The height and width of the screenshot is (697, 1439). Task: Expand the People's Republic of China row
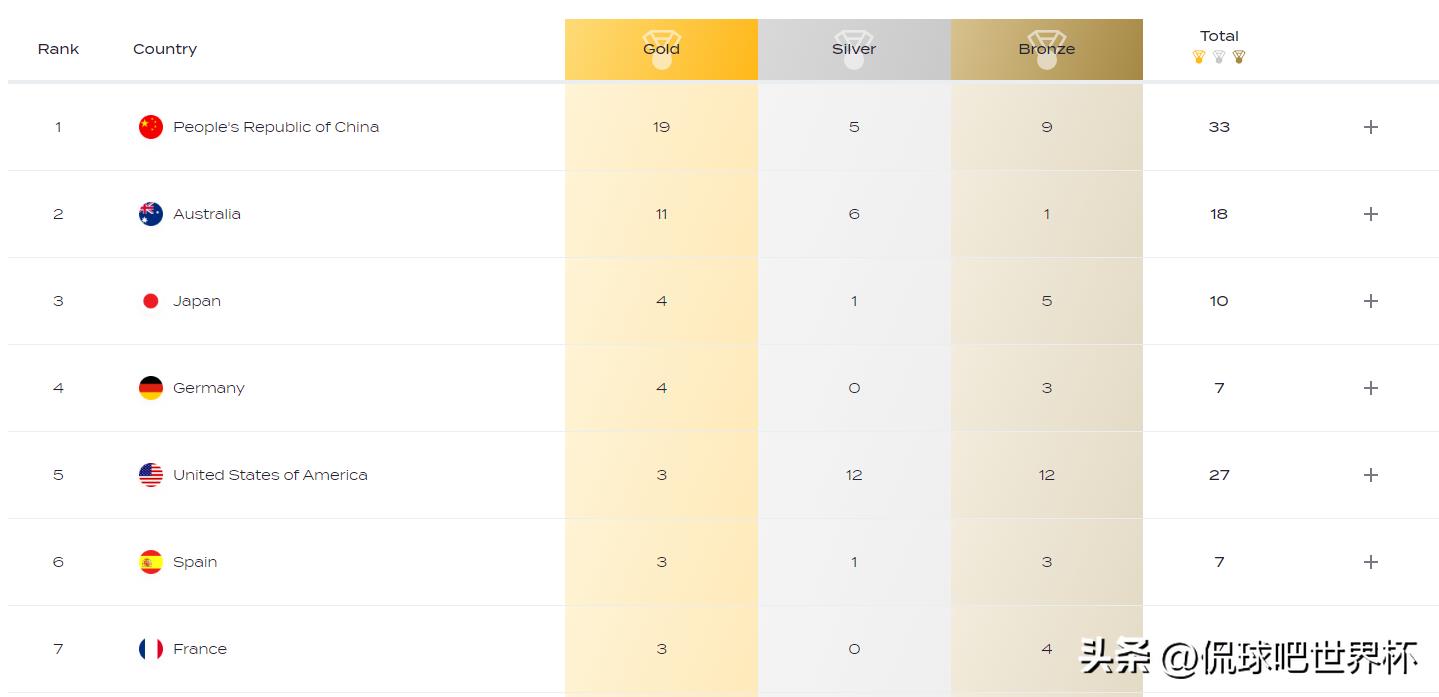tap(1370, 127)
